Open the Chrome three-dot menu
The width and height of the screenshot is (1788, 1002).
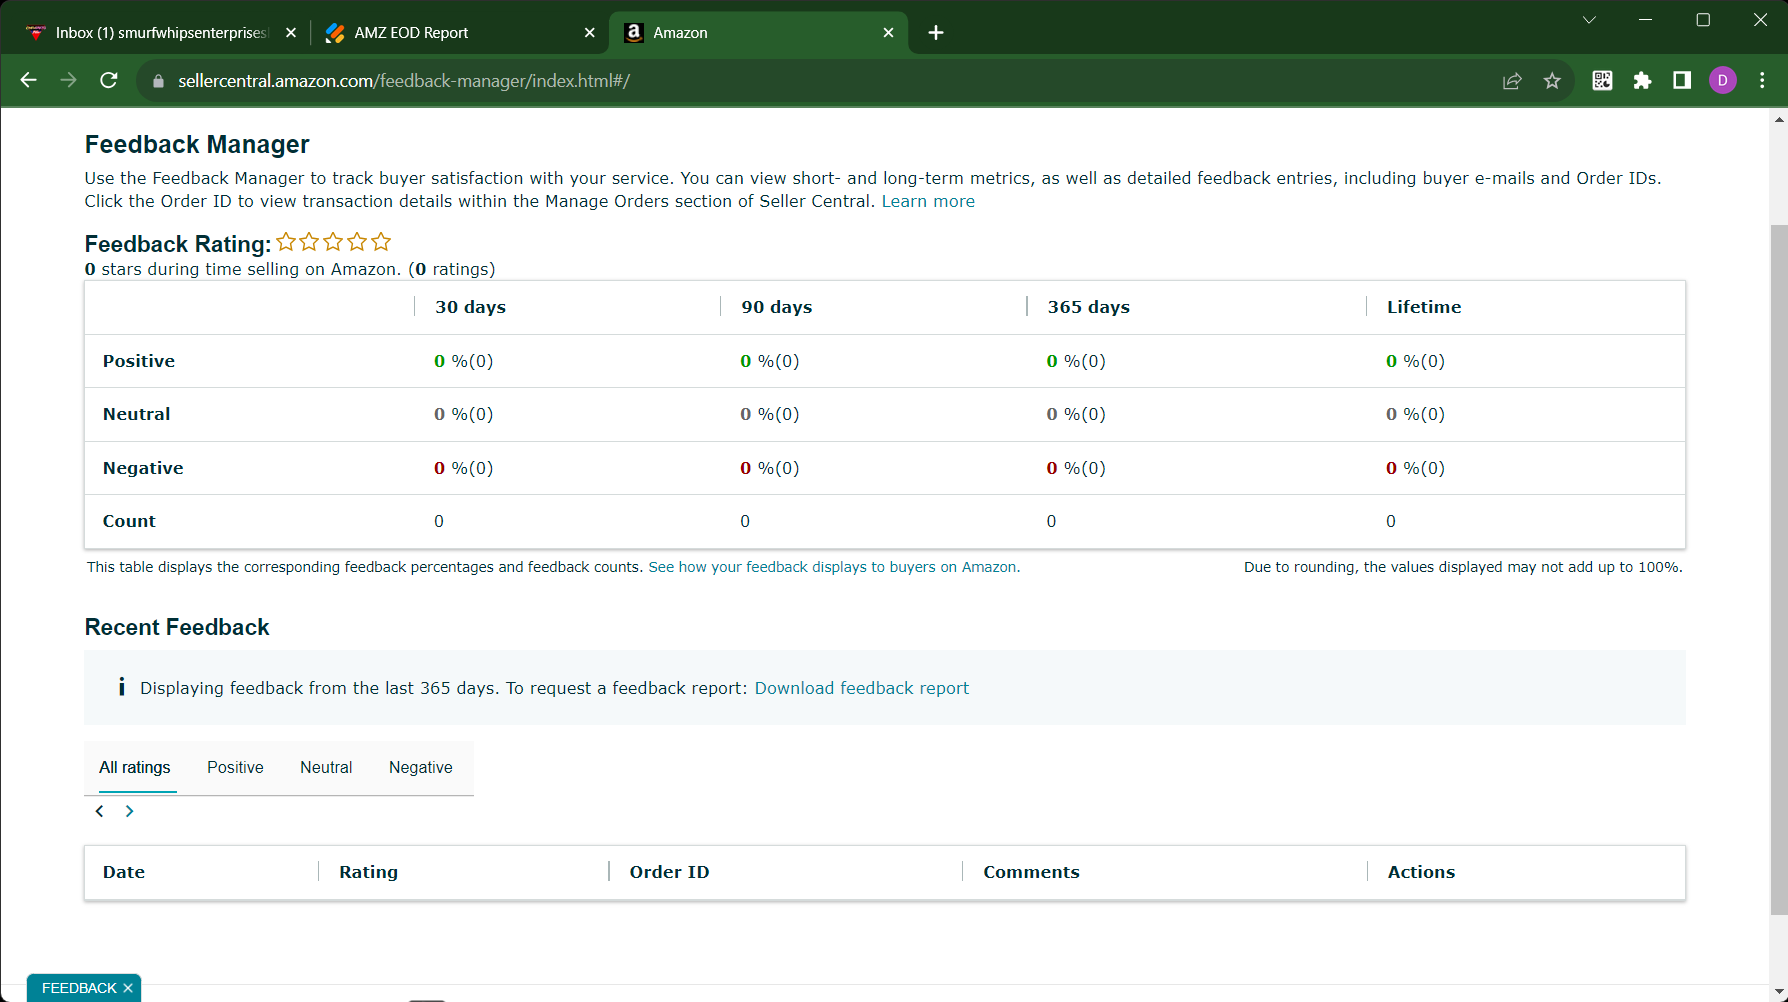pos(1763,80)
